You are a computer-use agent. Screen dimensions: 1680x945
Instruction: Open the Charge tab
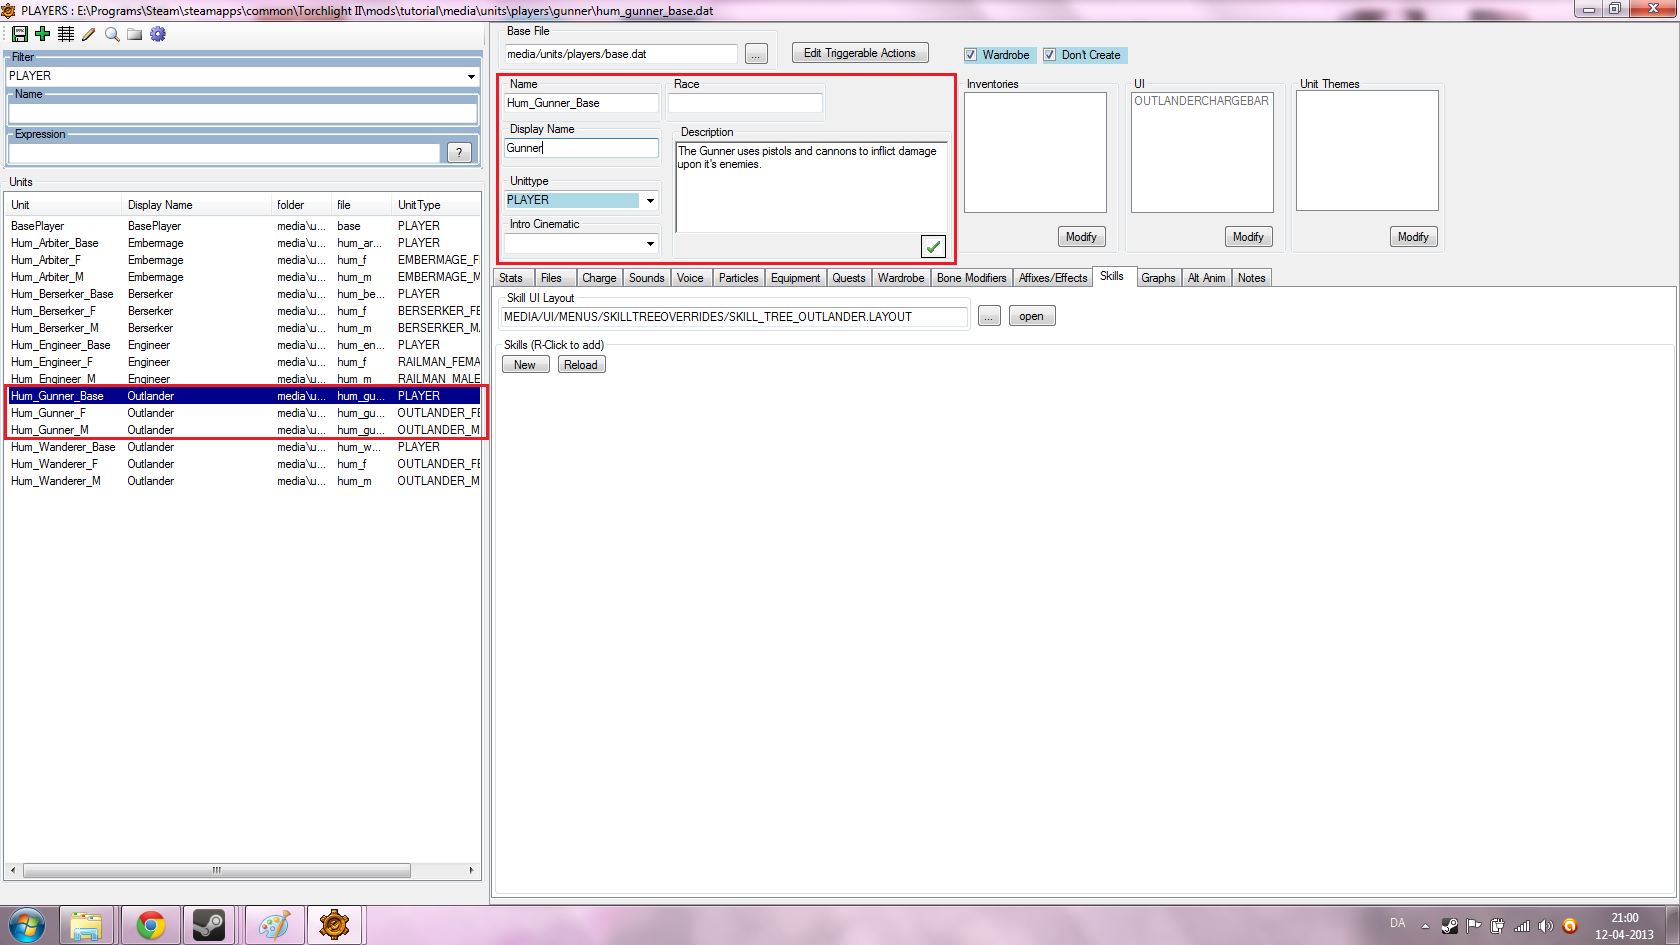pyautogui.click(x=599, y=278)
